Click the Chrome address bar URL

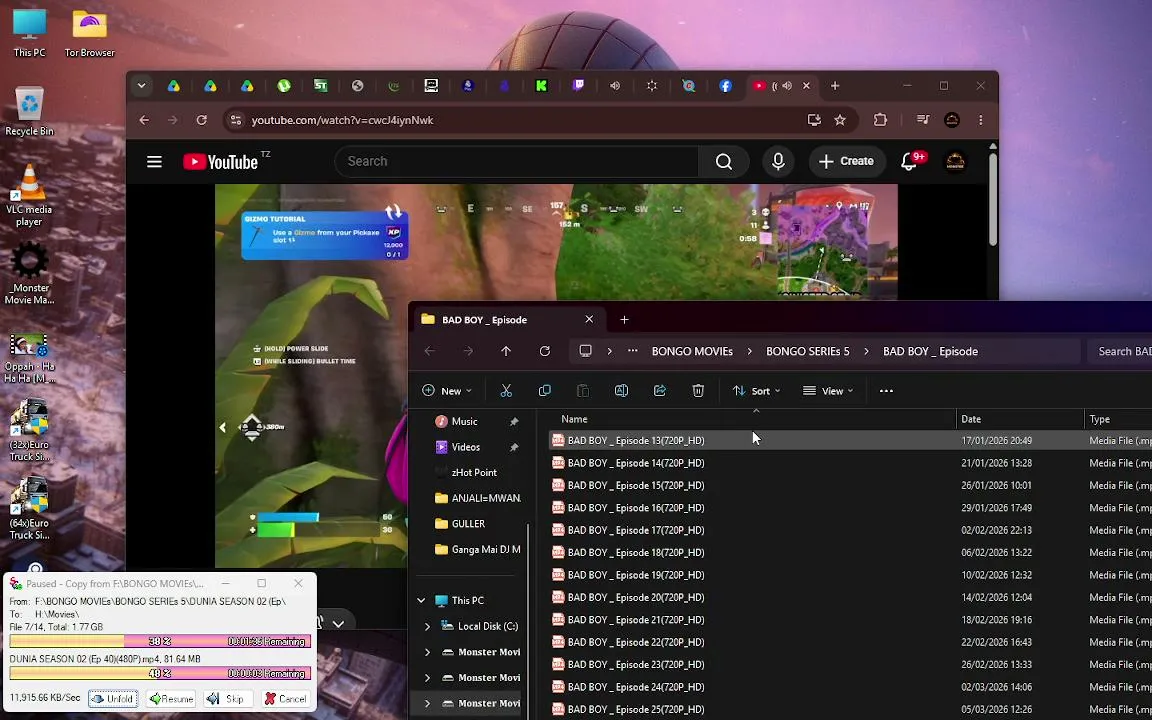[342, 120]
